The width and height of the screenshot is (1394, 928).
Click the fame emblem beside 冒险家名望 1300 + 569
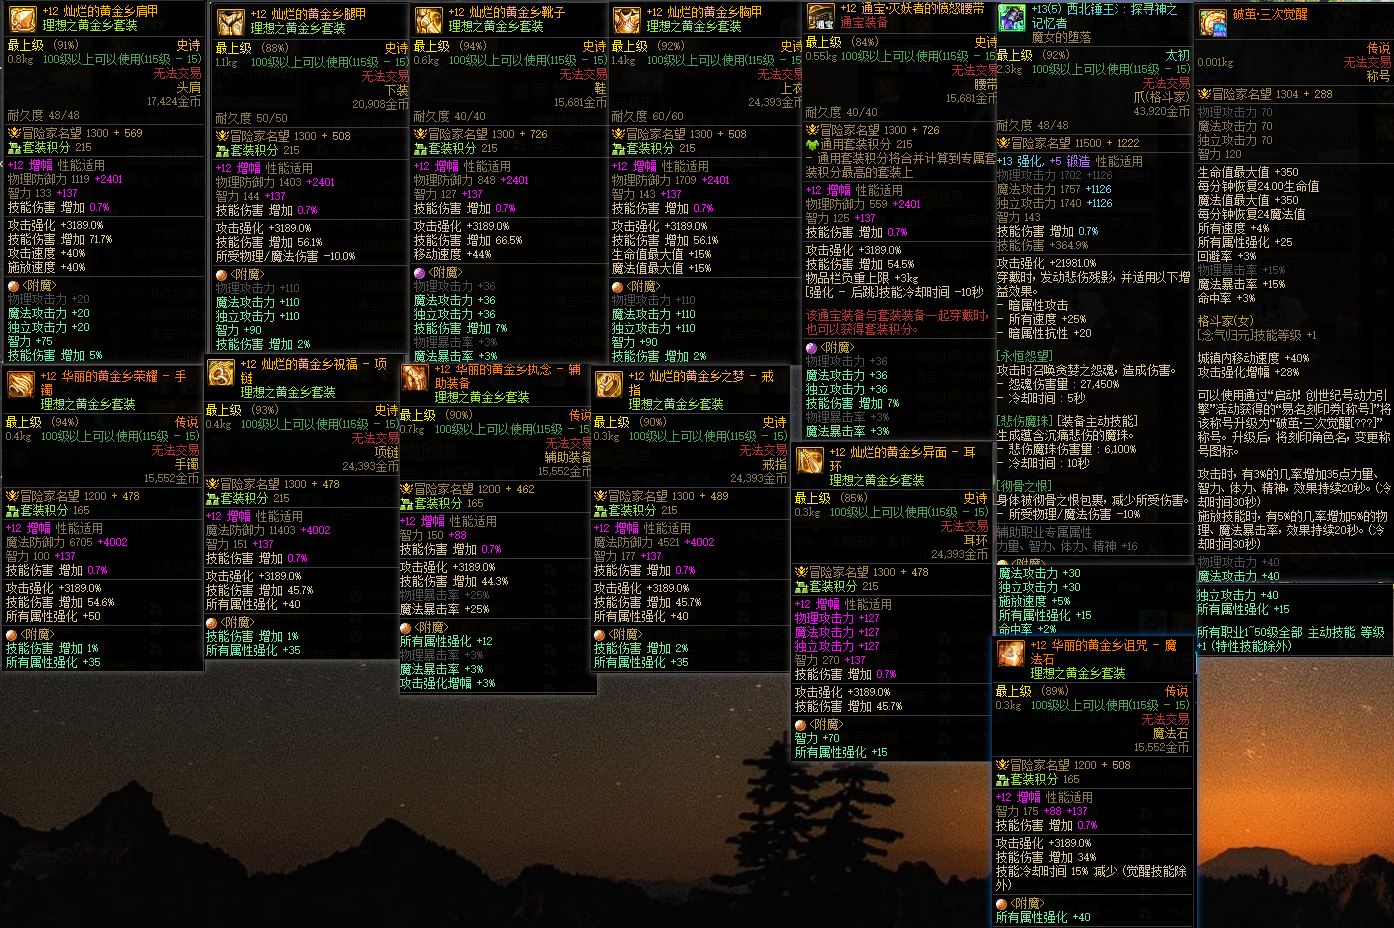coord(13,133)
